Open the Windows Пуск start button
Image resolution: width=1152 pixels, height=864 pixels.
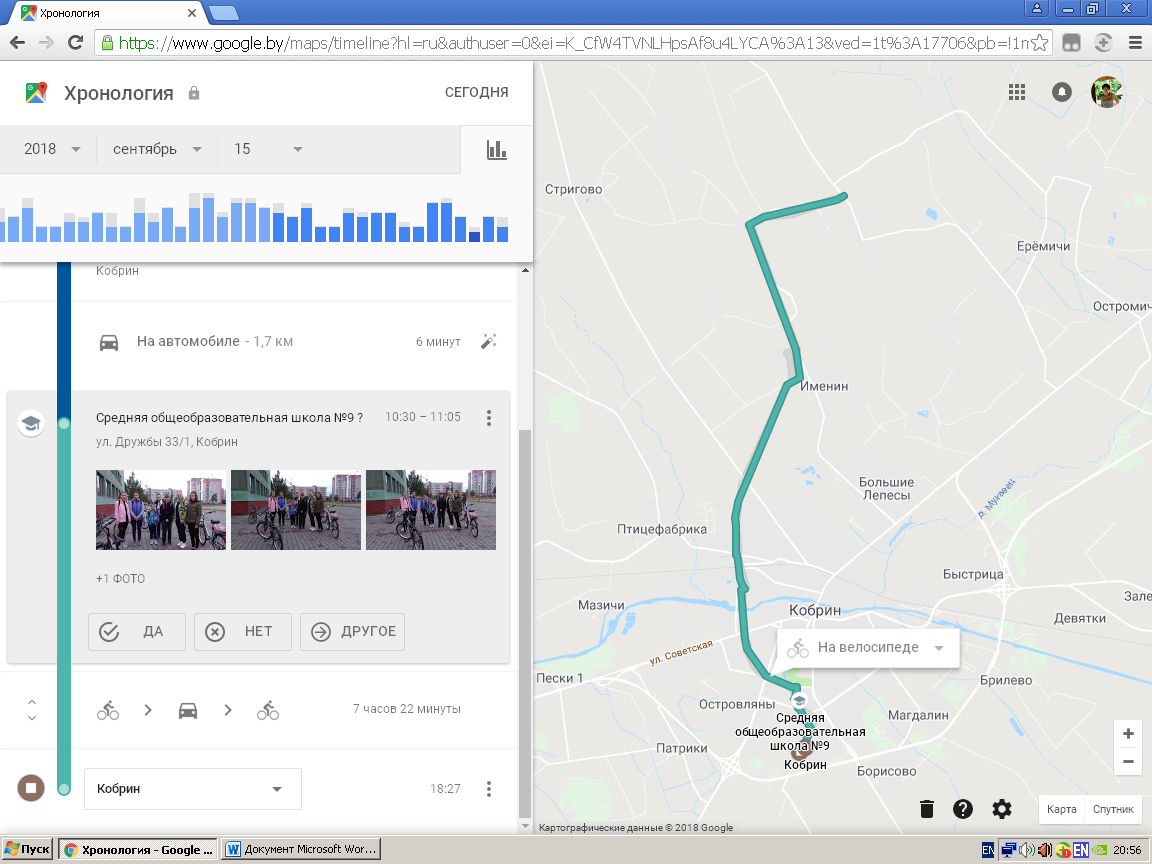pos(28,849)
